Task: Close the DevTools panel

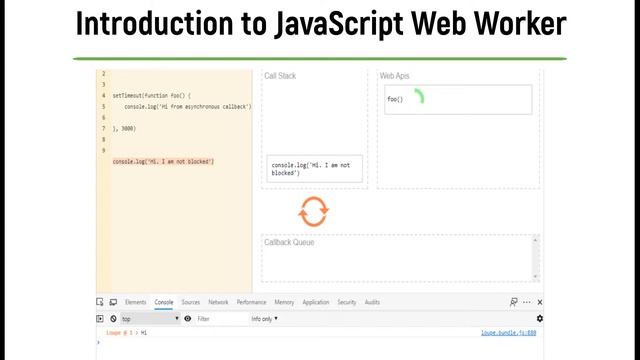Action: coord(540,302)
